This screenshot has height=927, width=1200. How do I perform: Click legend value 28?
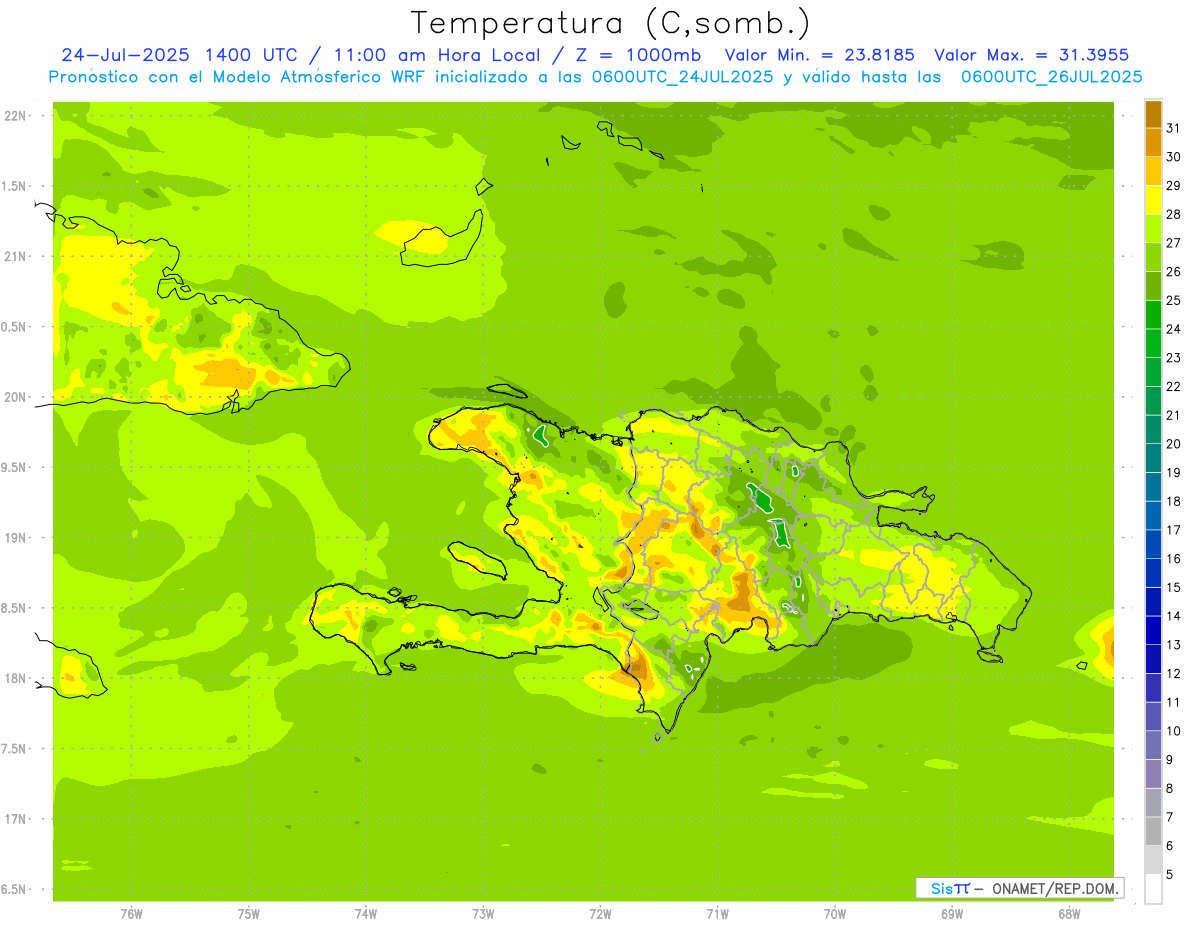tap(1174, 214)
